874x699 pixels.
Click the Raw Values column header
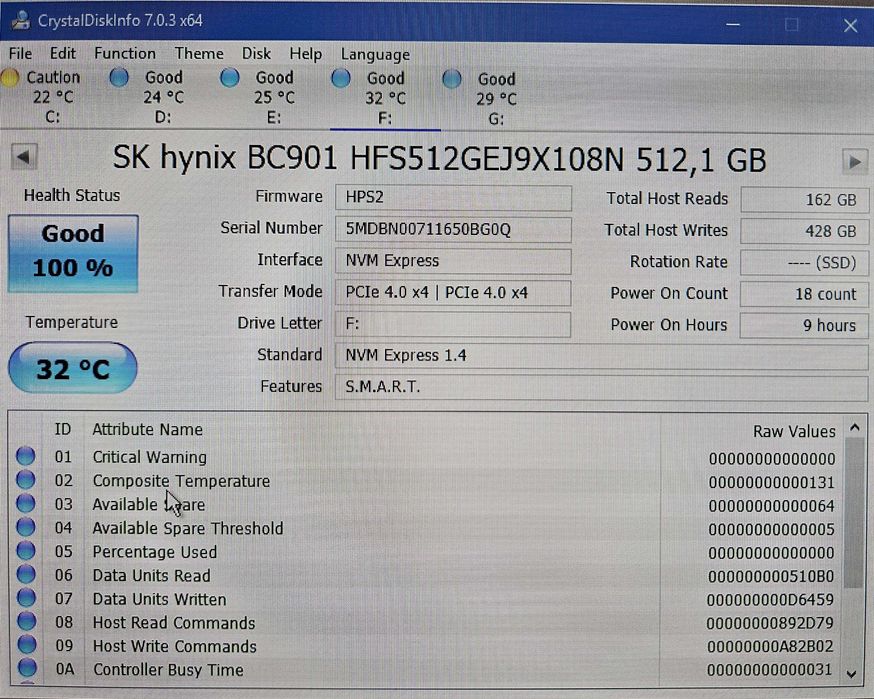click(794, 431)
